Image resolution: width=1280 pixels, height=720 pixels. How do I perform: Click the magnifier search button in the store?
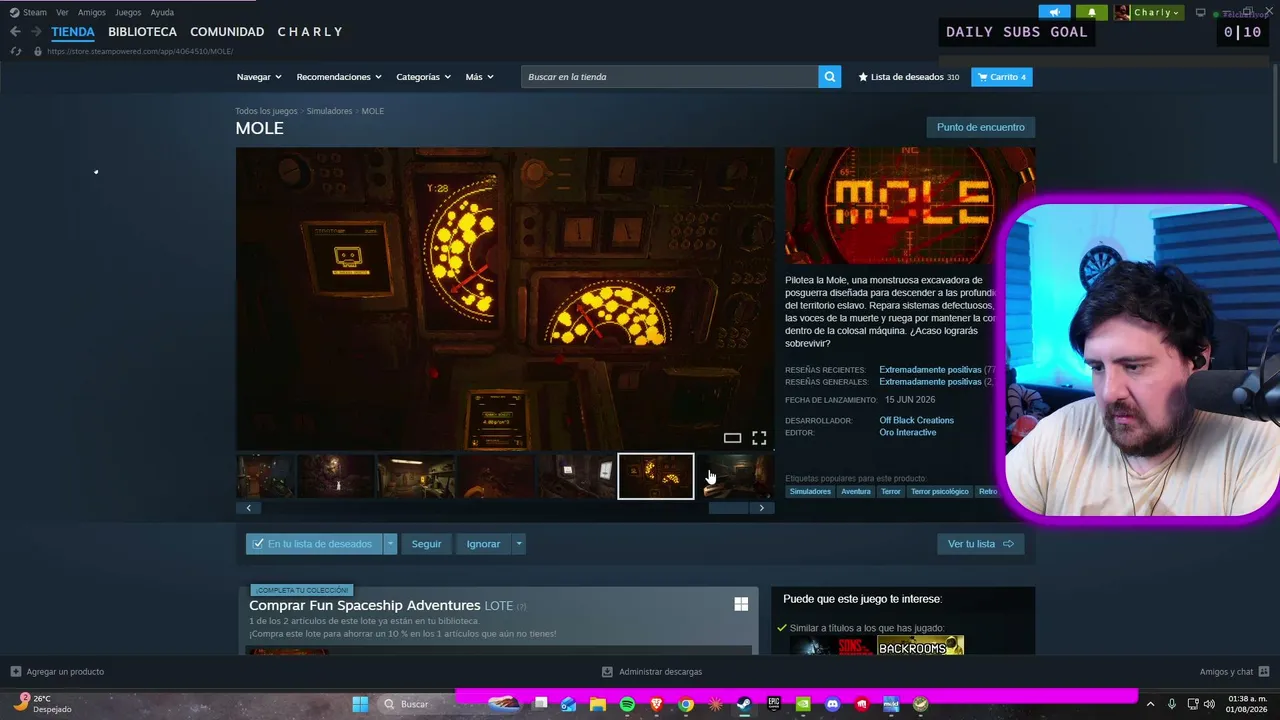[x=829, y=77]
